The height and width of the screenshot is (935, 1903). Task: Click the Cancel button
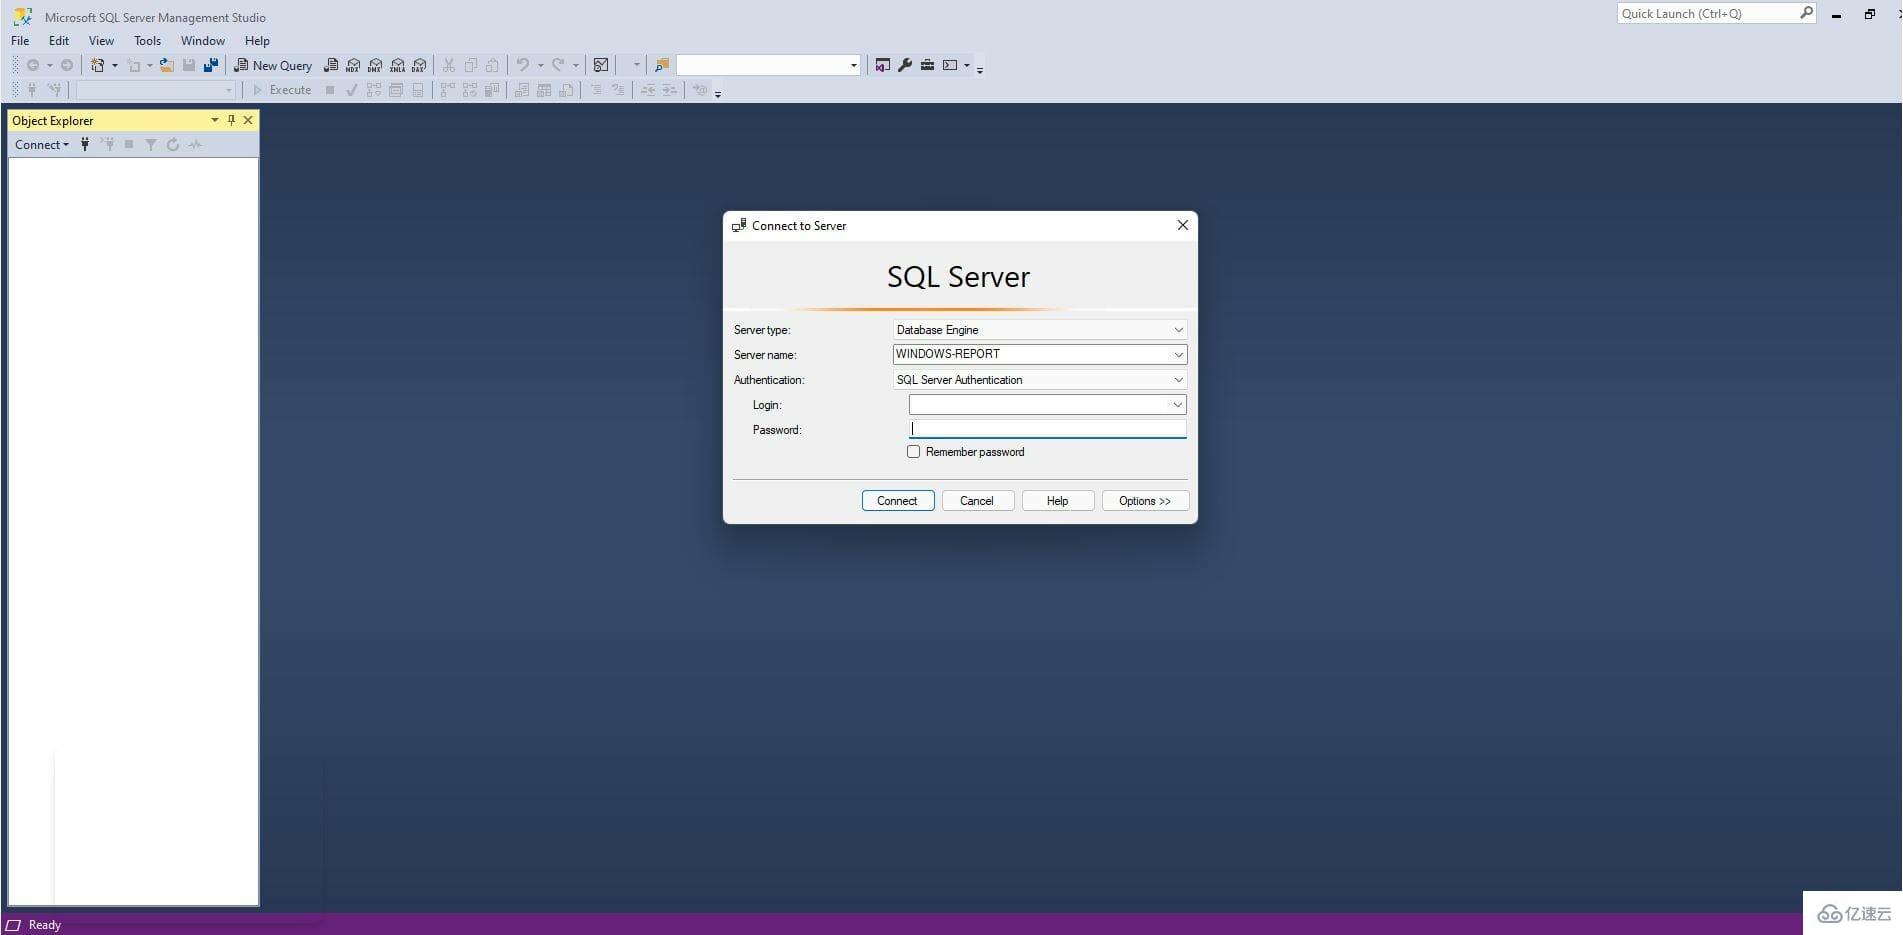coord(977,501)
